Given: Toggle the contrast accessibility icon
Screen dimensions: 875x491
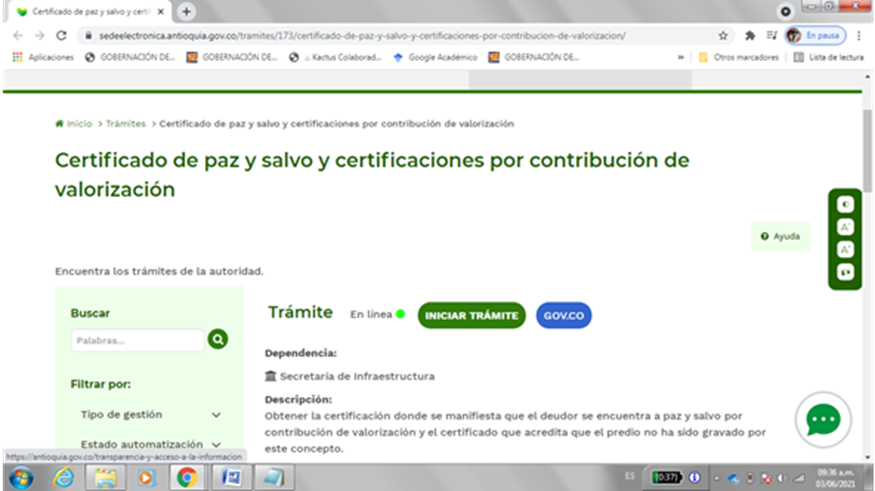Looking at the screenshot, I should tap(845, 205).
